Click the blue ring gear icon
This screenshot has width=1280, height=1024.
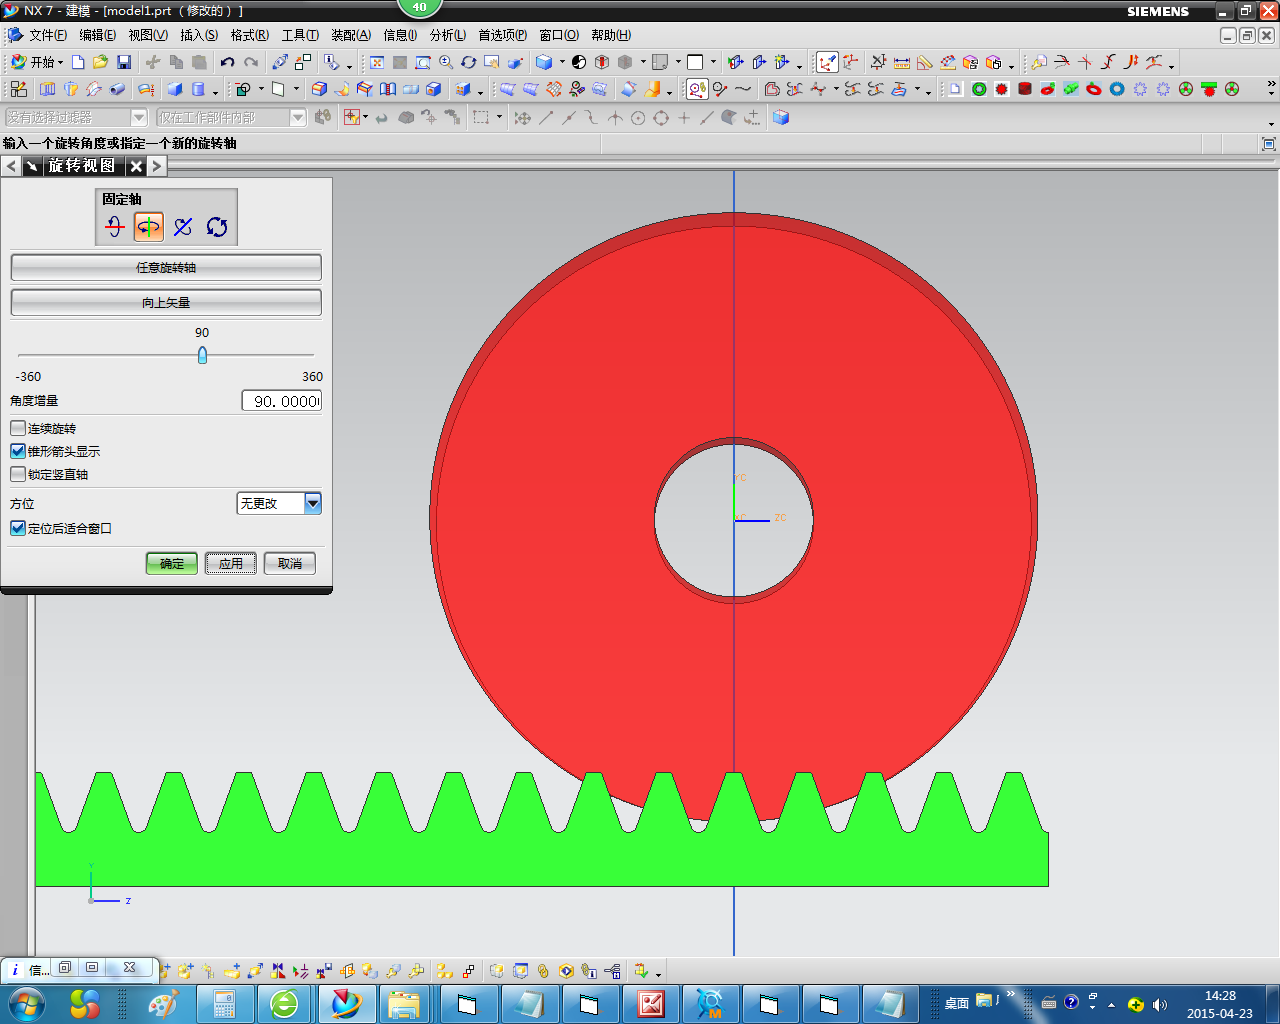pyautogui.click(x=1117, y=89)
